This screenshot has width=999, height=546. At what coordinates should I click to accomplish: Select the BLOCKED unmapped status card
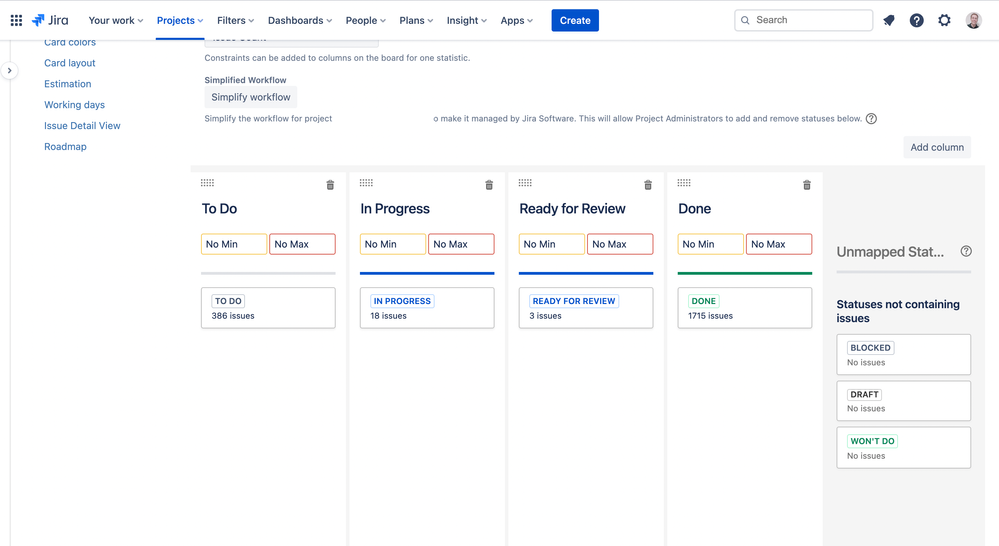[x=903, y=354]
